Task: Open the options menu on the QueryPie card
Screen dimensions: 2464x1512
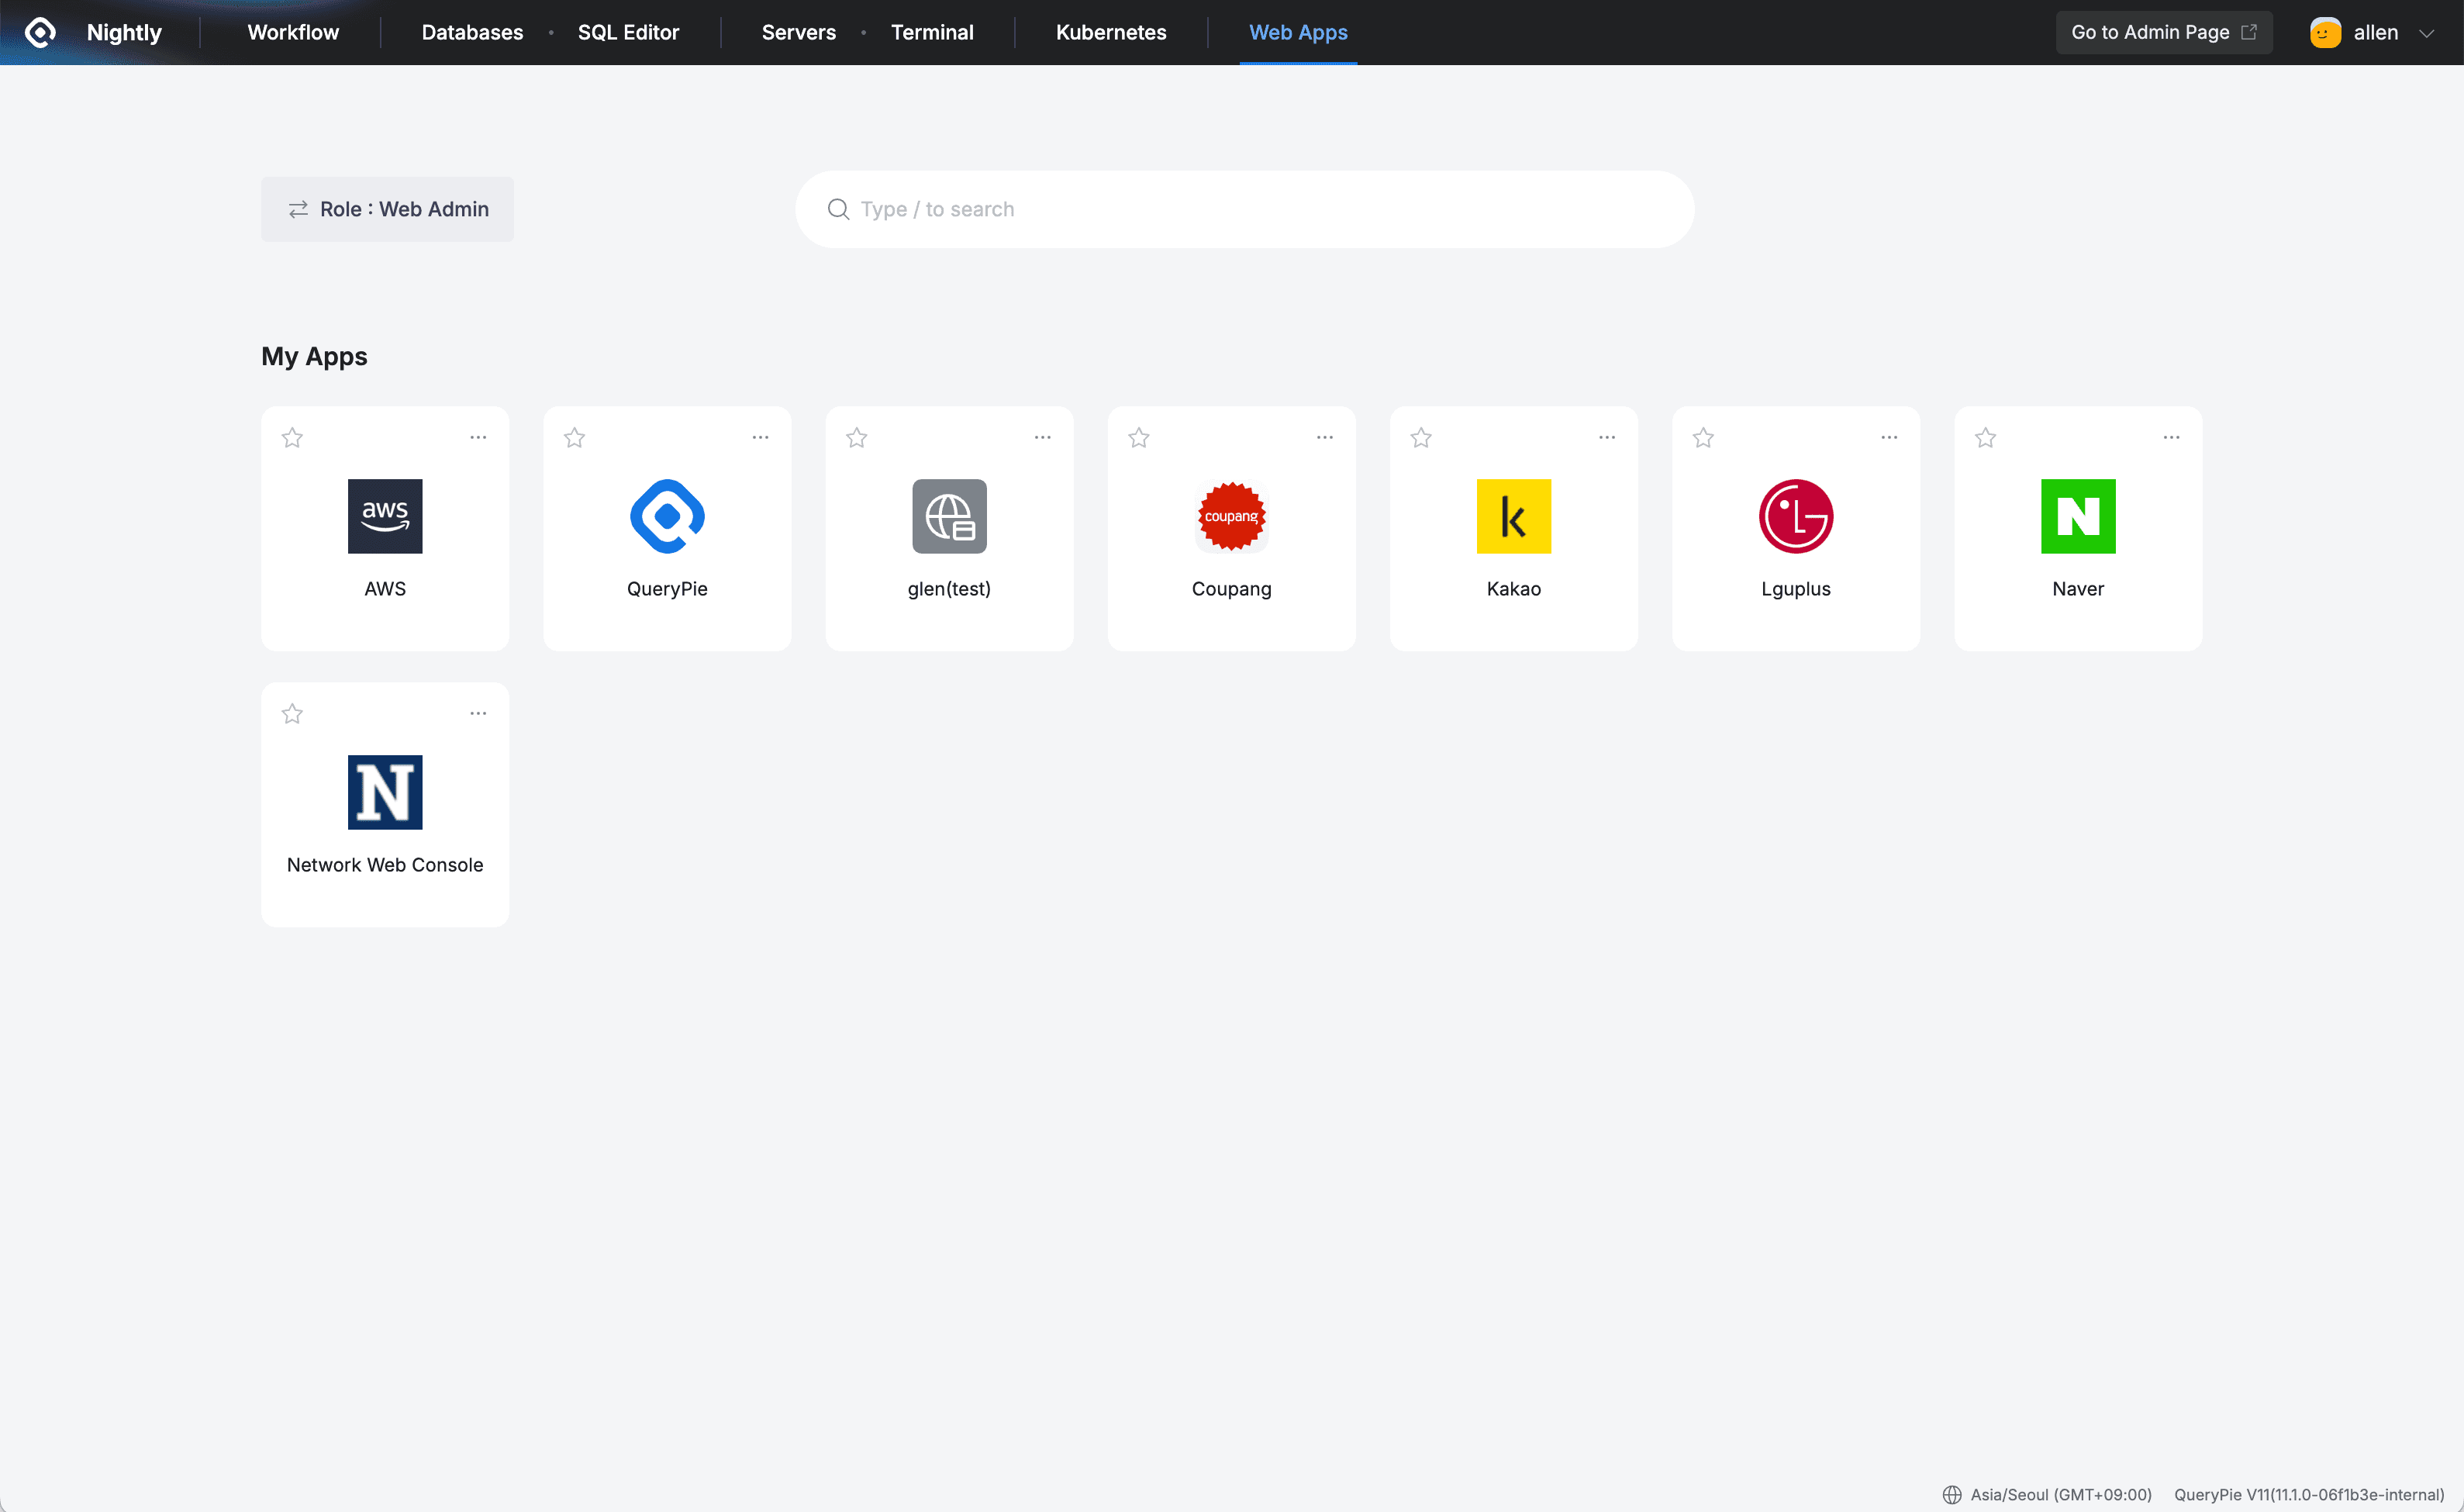Action: 760,437
